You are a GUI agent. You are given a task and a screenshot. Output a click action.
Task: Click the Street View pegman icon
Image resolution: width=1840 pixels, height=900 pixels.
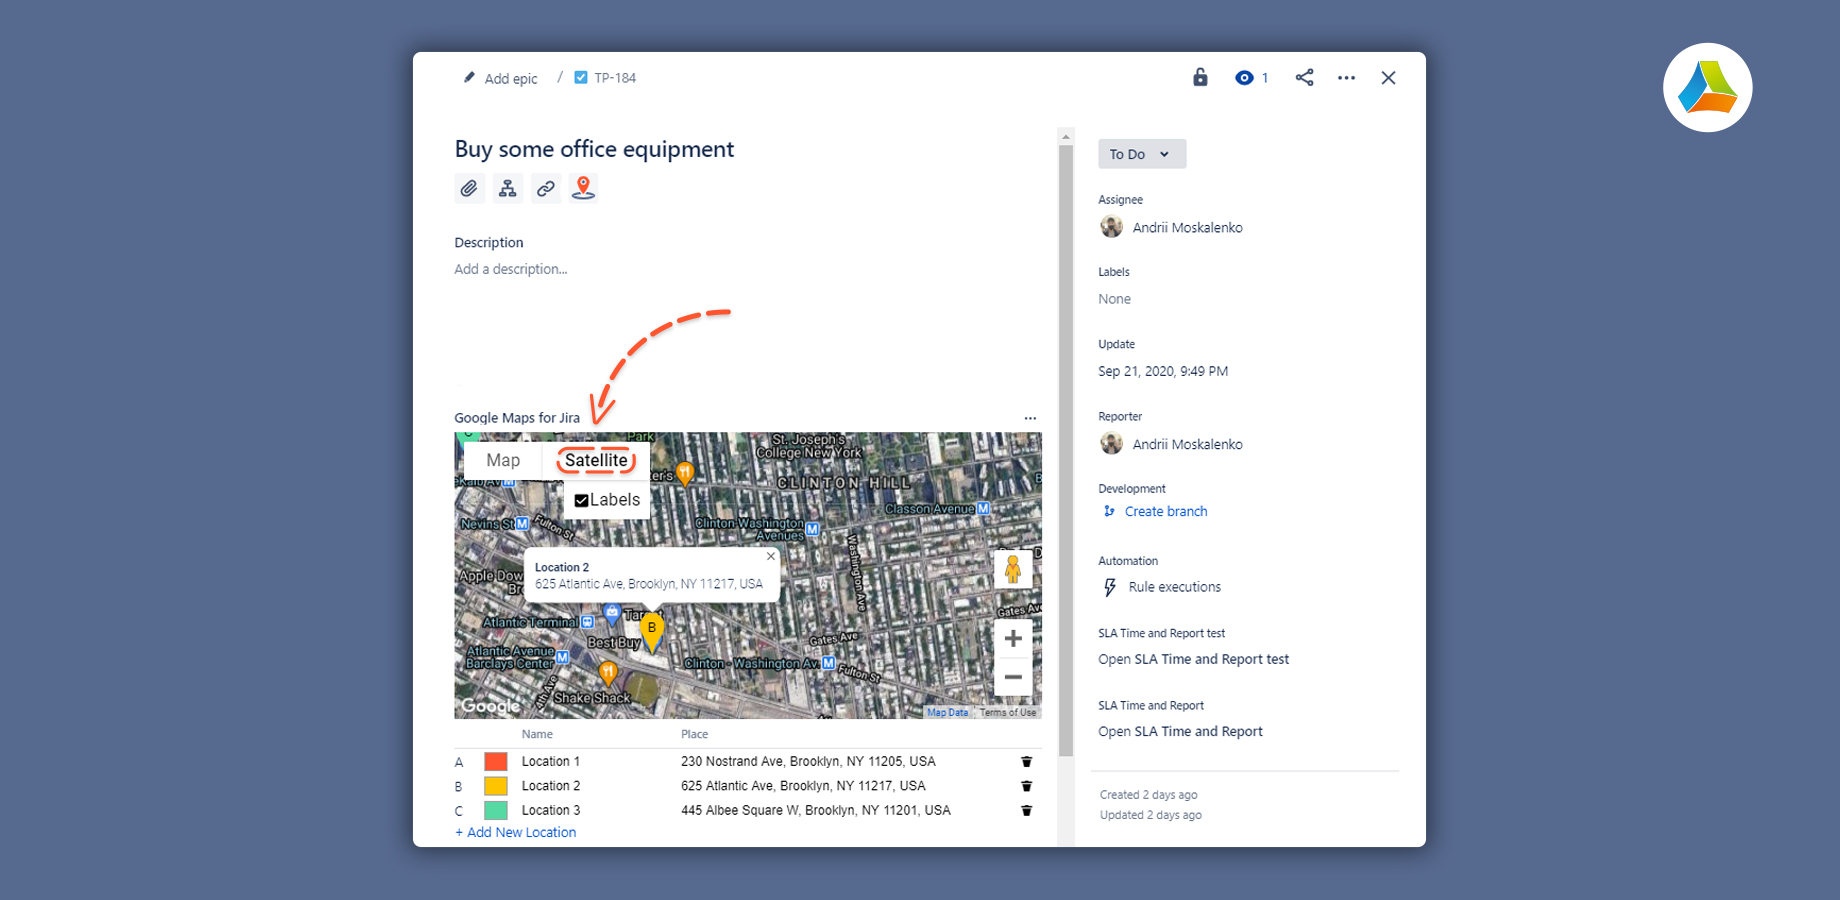pyautogui.click(x=1013, y=569)
